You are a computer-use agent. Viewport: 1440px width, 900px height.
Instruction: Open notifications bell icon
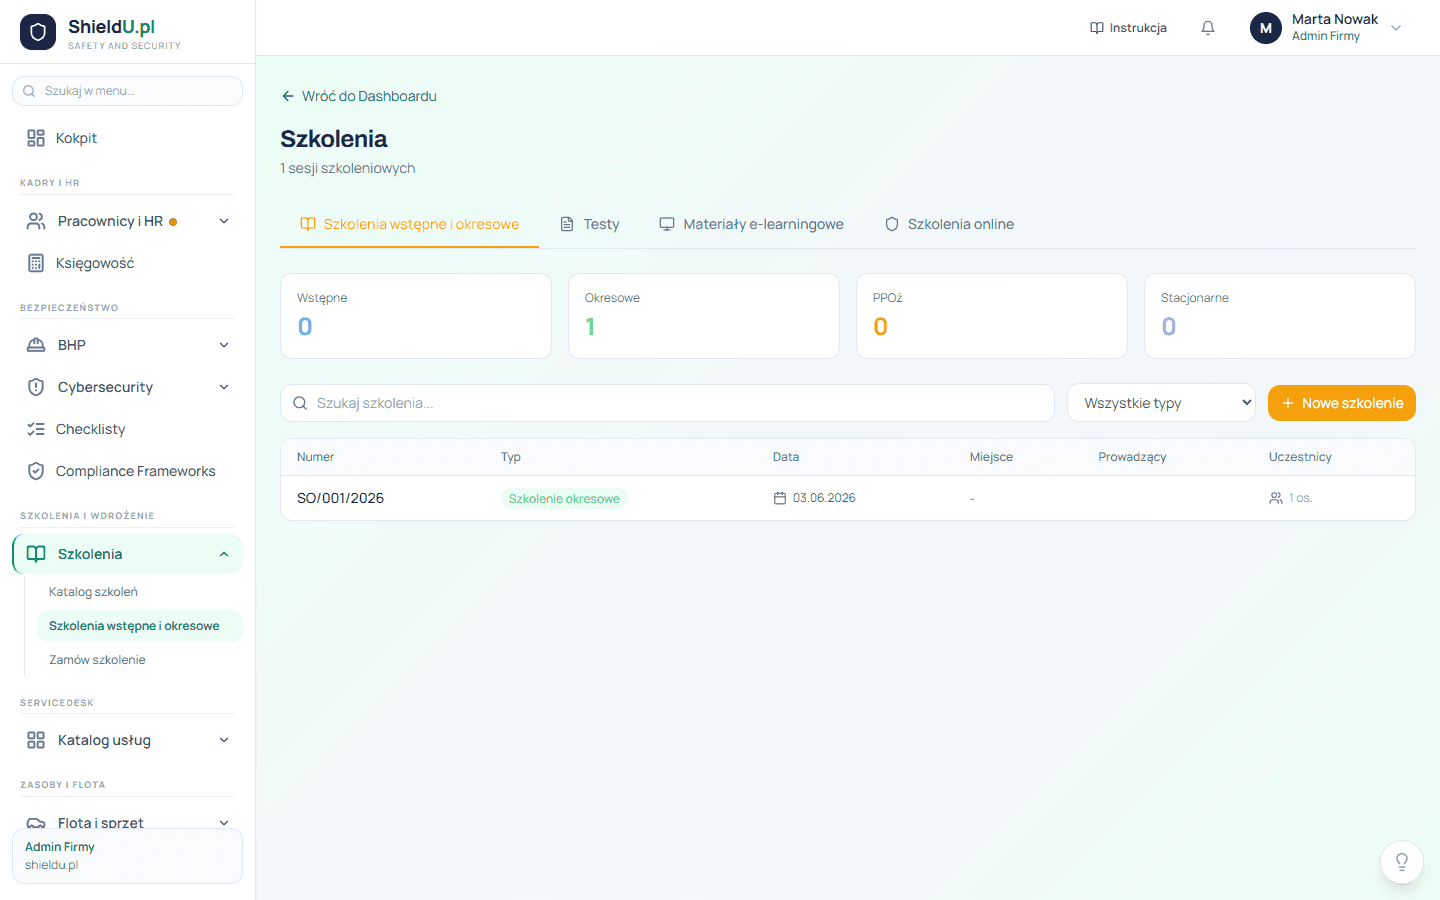[1208, 28]
